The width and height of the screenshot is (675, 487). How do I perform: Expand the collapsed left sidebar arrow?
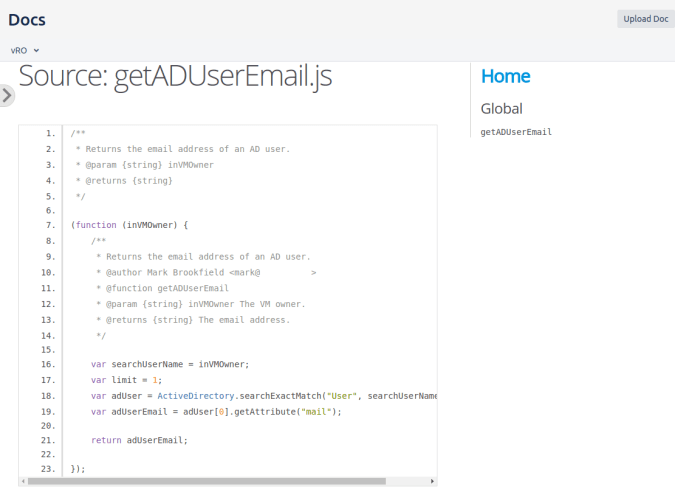[x=7, y=95]
